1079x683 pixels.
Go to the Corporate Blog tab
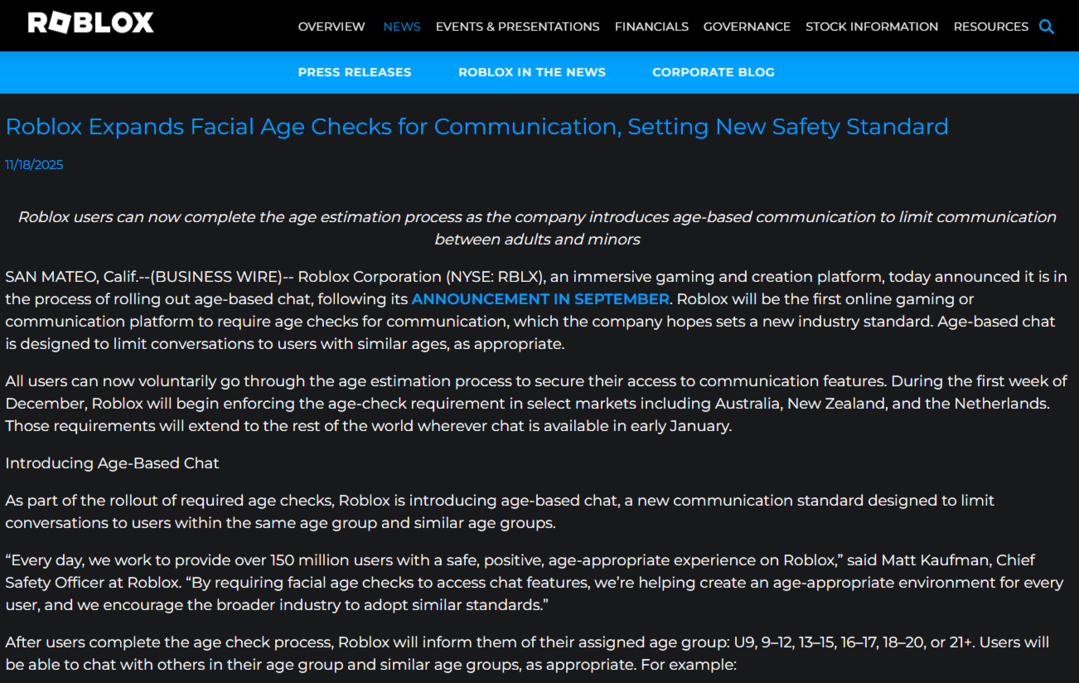coord(713,72)
